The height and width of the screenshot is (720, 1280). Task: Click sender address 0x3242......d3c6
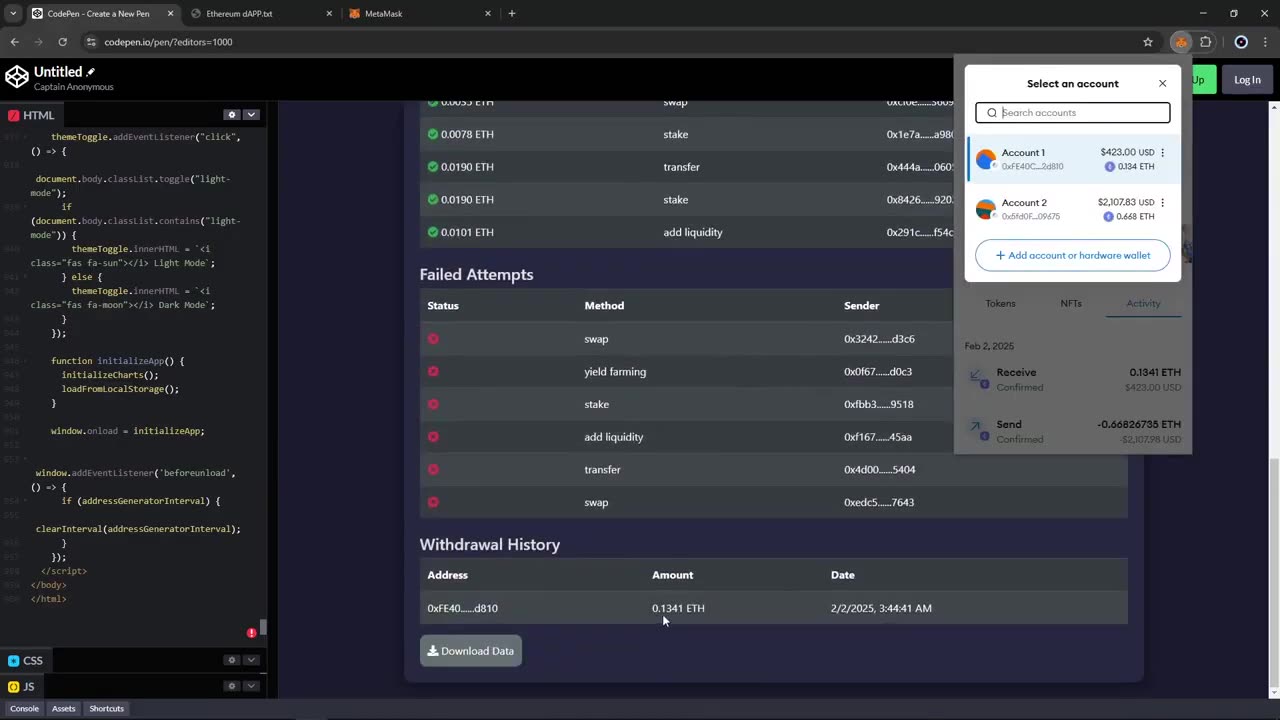point(879,339)
